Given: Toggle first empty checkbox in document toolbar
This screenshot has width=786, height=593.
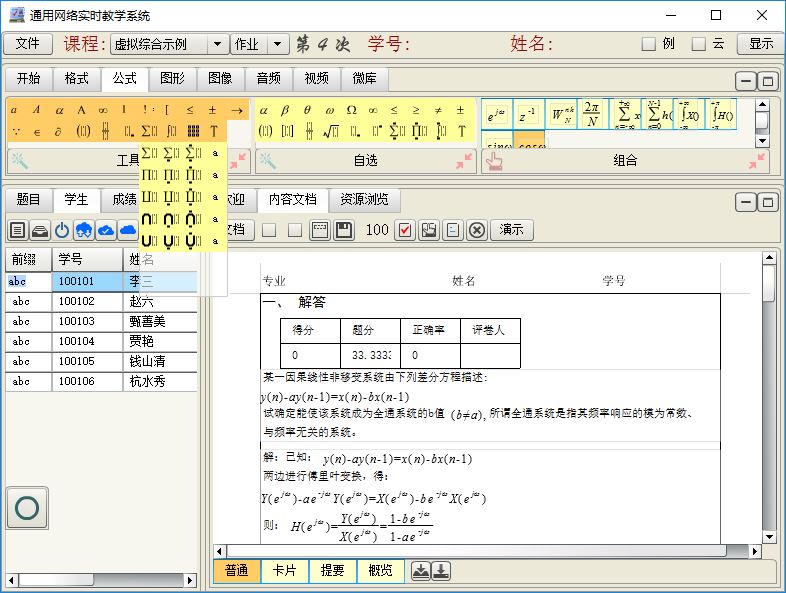Looking at the screenshot, I should 269,230.
